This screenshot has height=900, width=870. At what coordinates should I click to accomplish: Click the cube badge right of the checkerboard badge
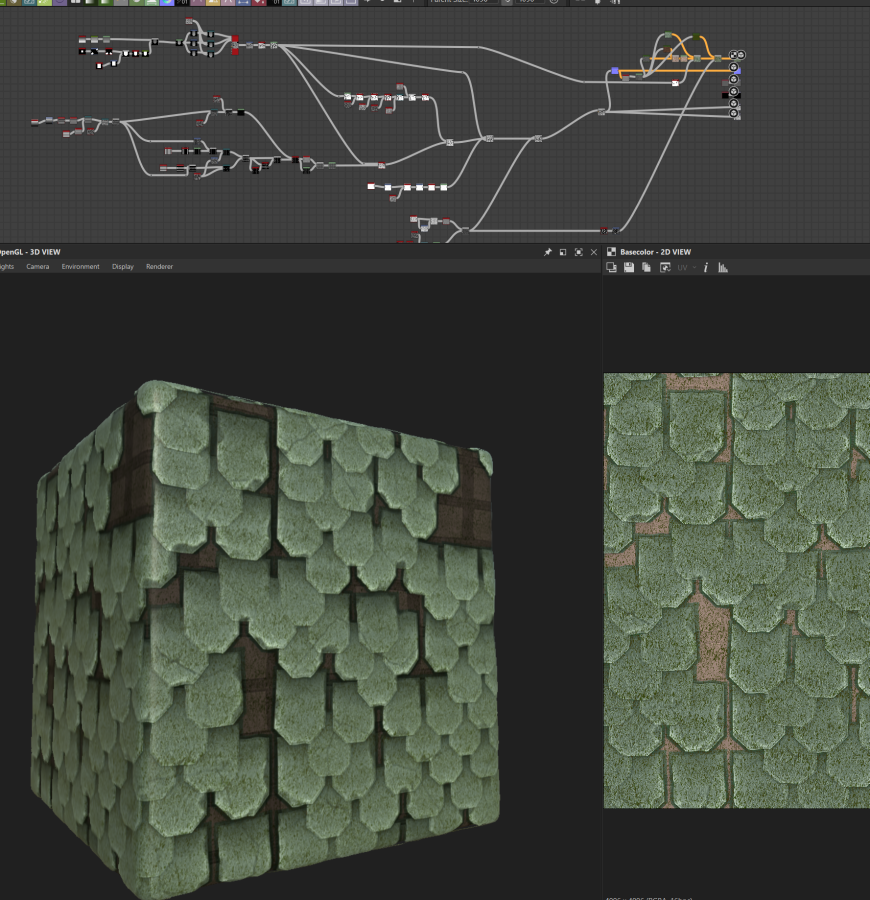click(x=741, y=55)
